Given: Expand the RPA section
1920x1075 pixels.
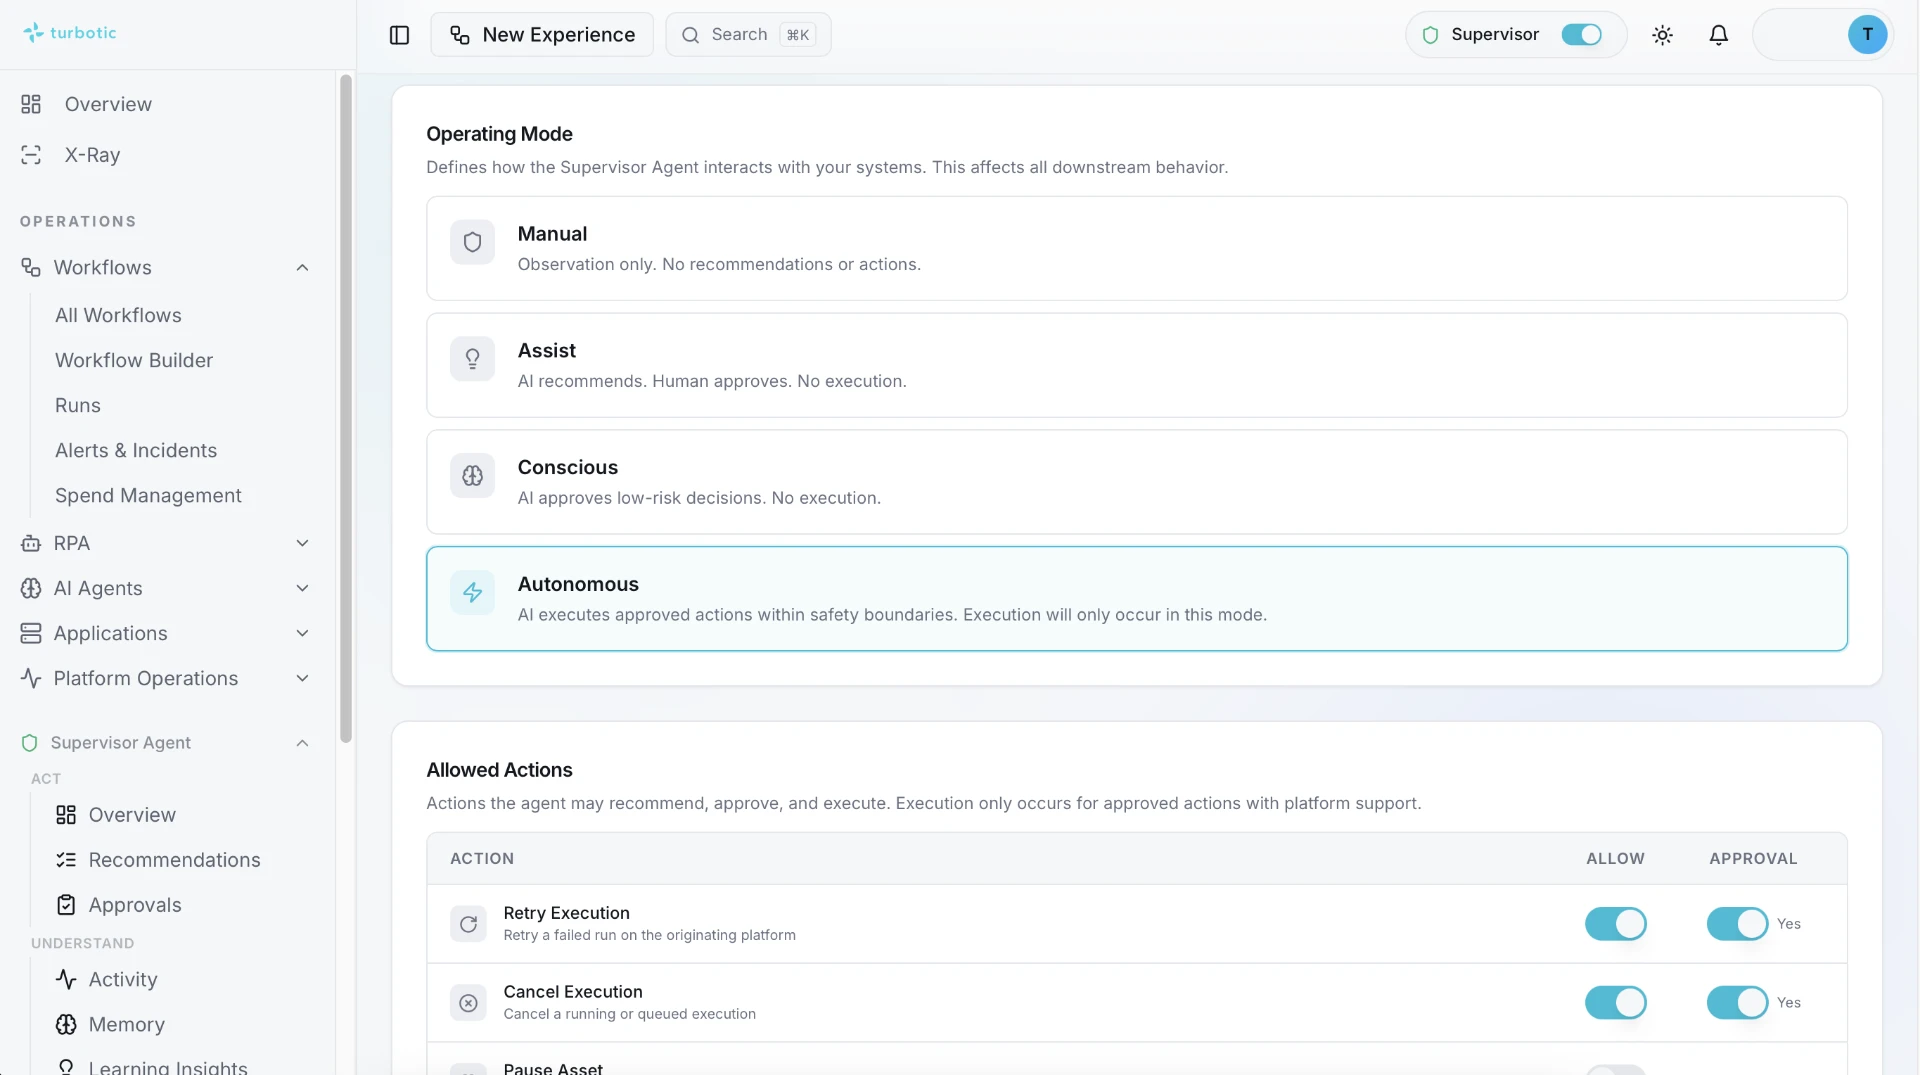Looking at the screenshot, I should [x=302, y=543].
